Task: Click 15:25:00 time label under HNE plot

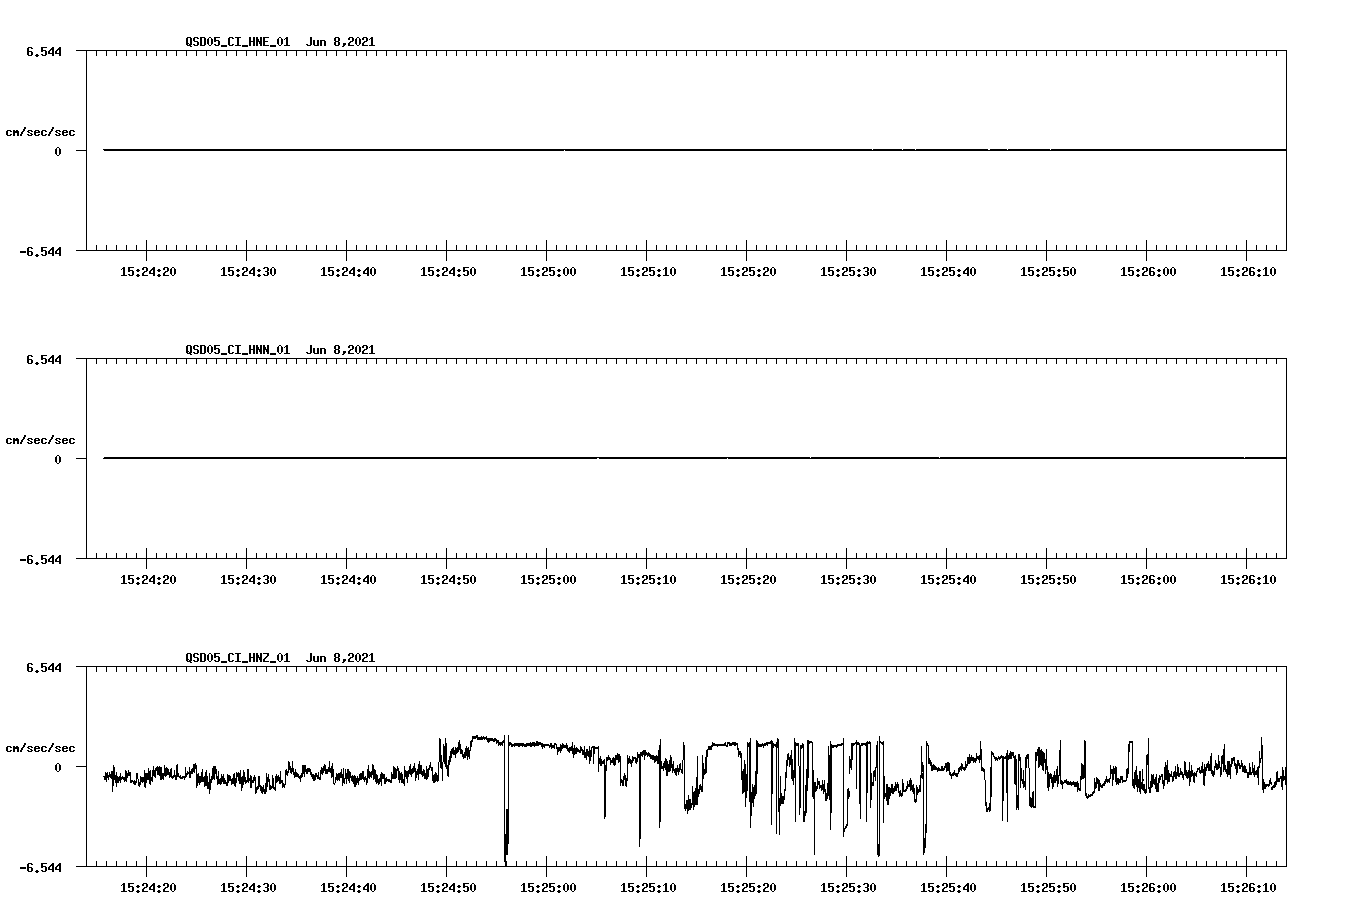Action: pos(548,272)
